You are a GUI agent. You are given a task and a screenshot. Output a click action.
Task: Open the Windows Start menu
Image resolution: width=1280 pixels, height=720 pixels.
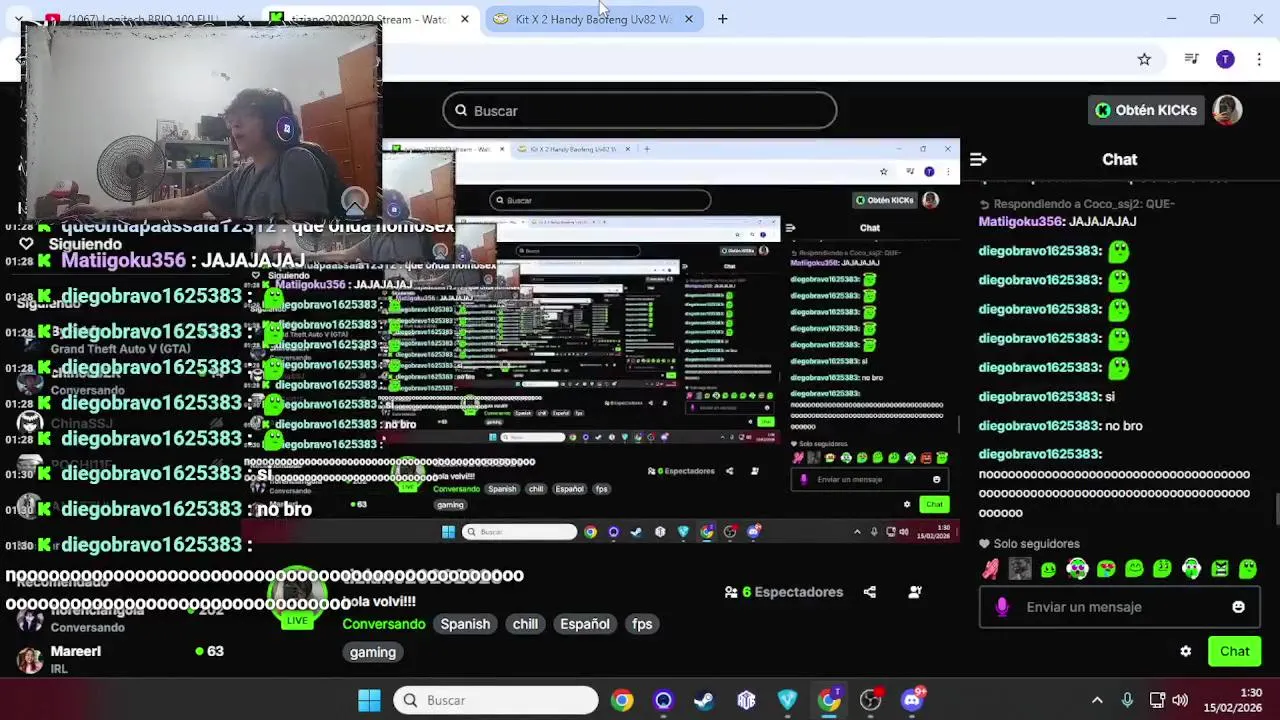point(369,700)
